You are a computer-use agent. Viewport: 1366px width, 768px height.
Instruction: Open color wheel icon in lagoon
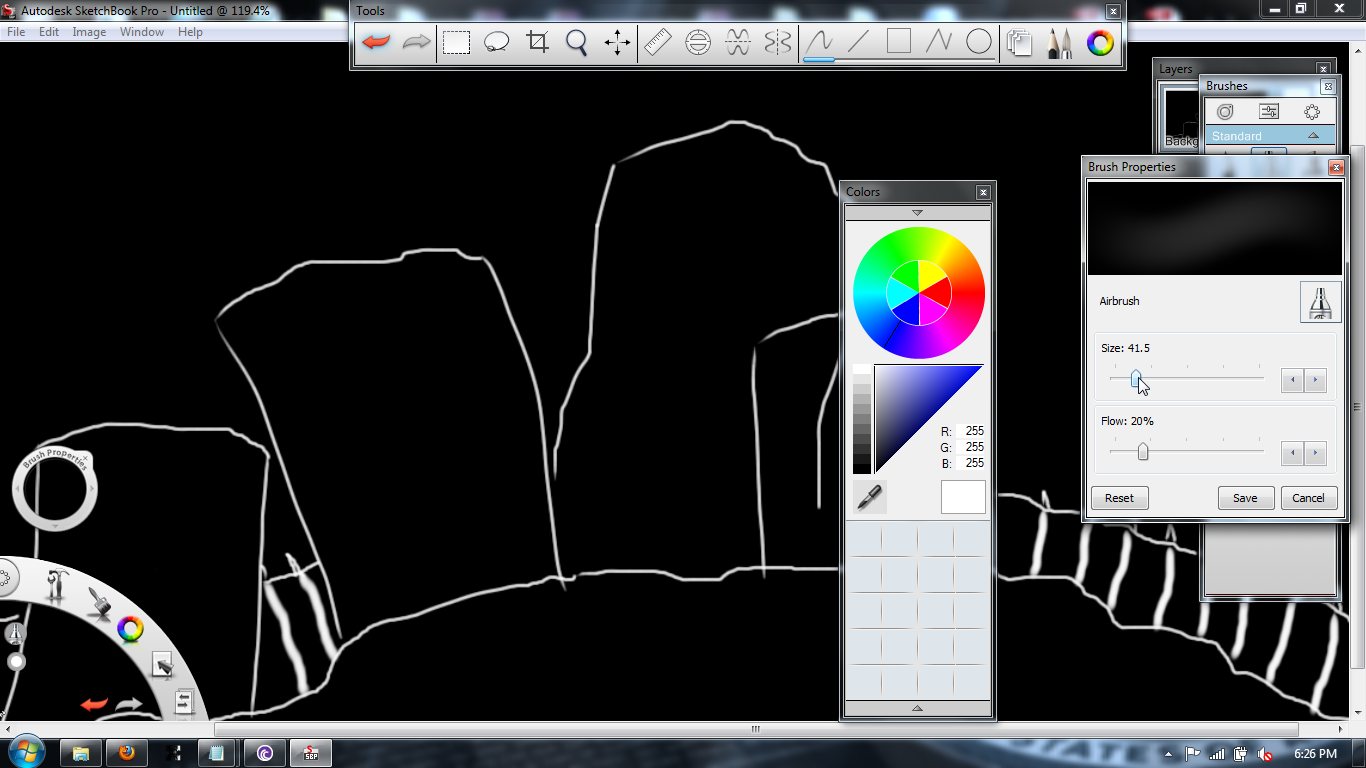click(130, 629)
